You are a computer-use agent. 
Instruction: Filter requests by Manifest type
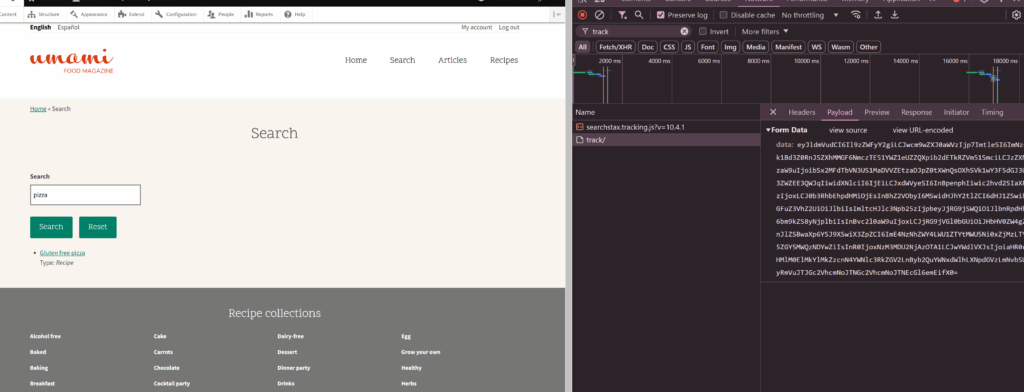(788, 47)
